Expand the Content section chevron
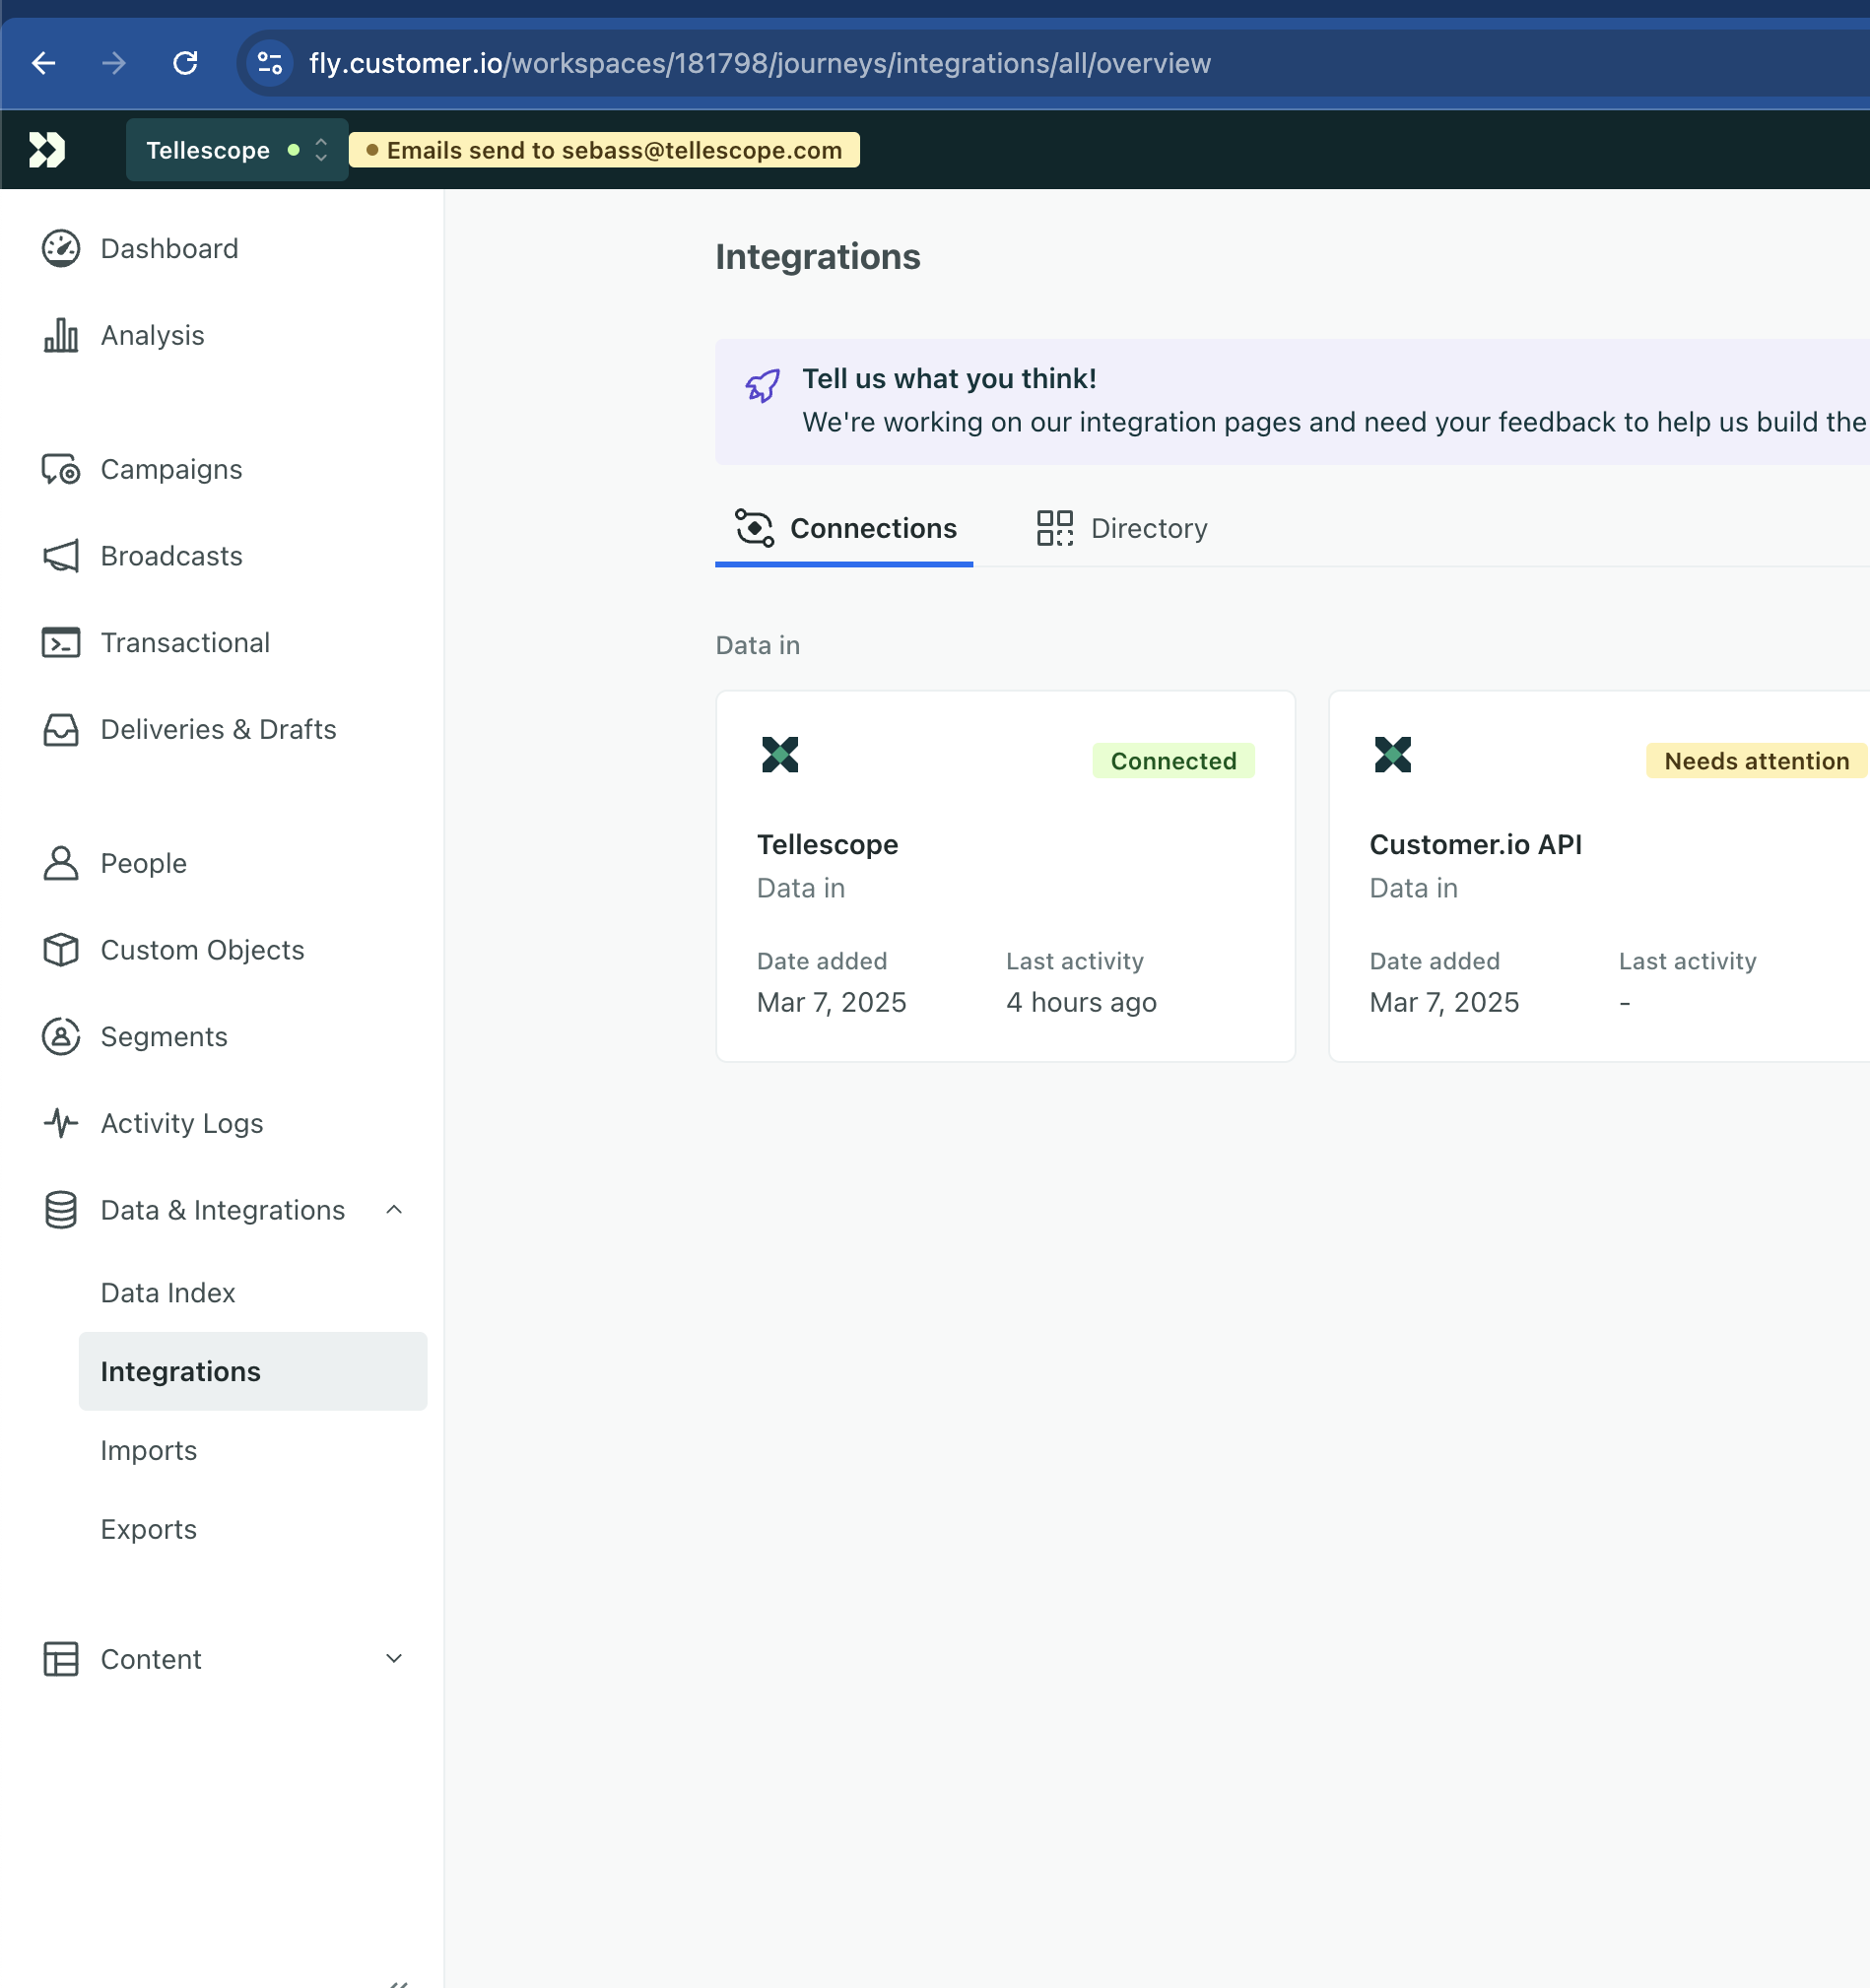This screenshot has height=1988, width=1870. (x=394, y=1659)
